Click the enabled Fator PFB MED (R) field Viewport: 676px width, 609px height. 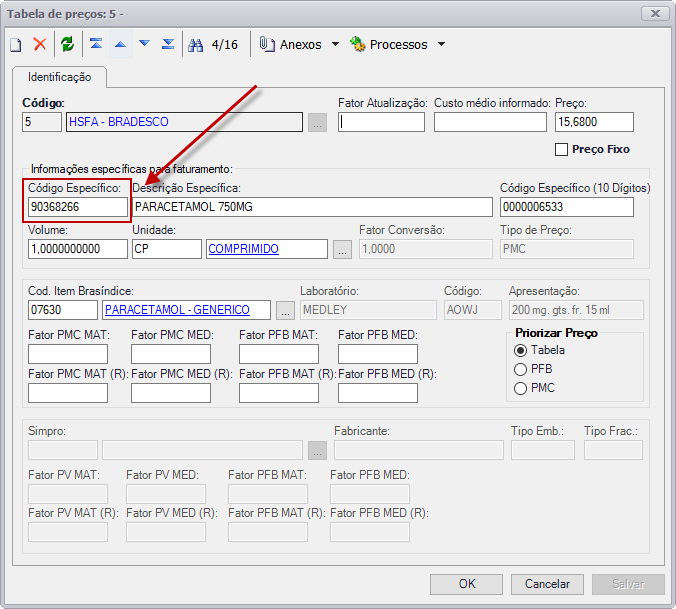coord(378,393)
